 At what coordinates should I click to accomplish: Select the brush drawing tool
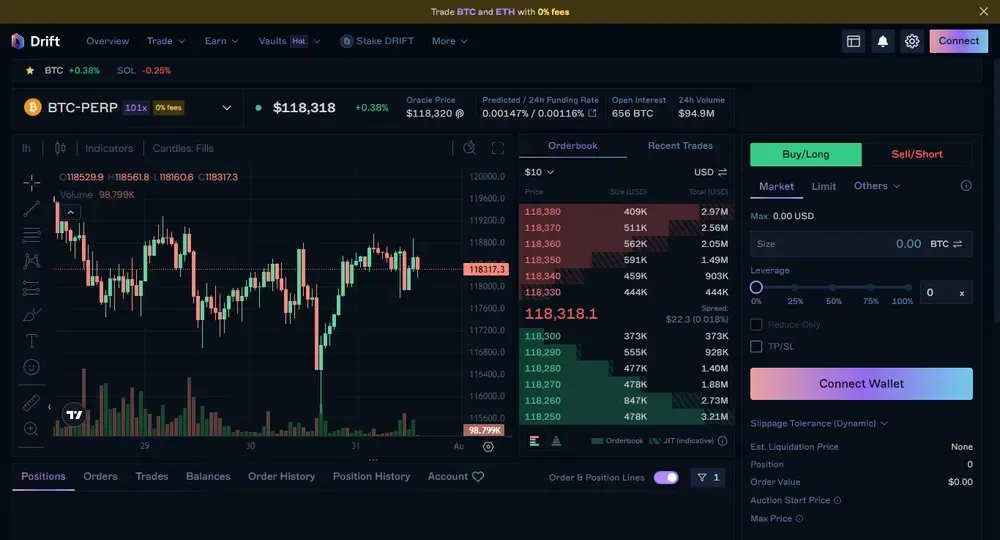[31, 315]
